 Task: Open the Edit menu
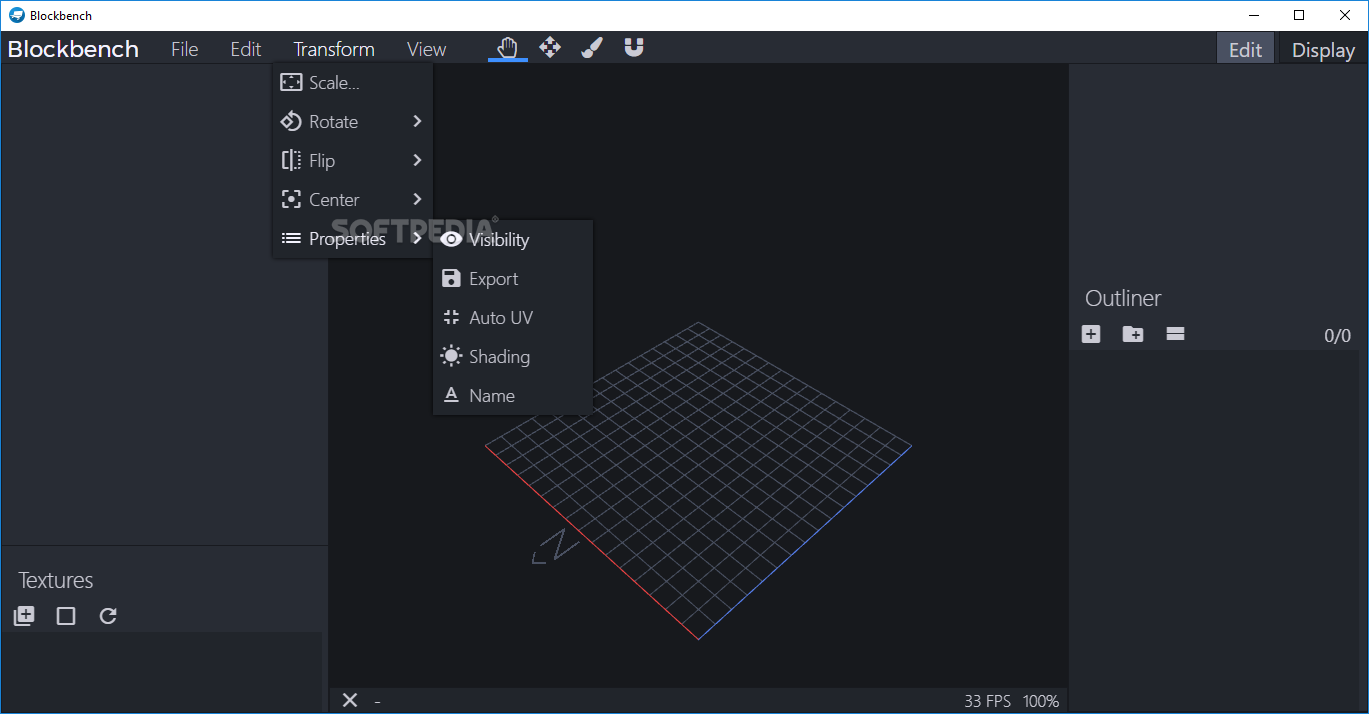(246, 49)
